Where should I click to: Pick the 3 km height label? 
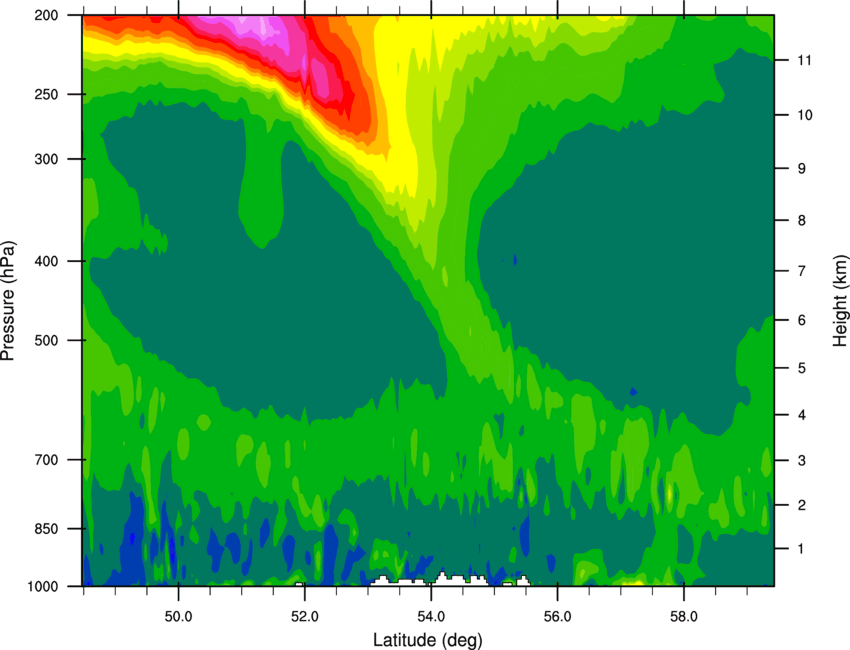[802, 460]
